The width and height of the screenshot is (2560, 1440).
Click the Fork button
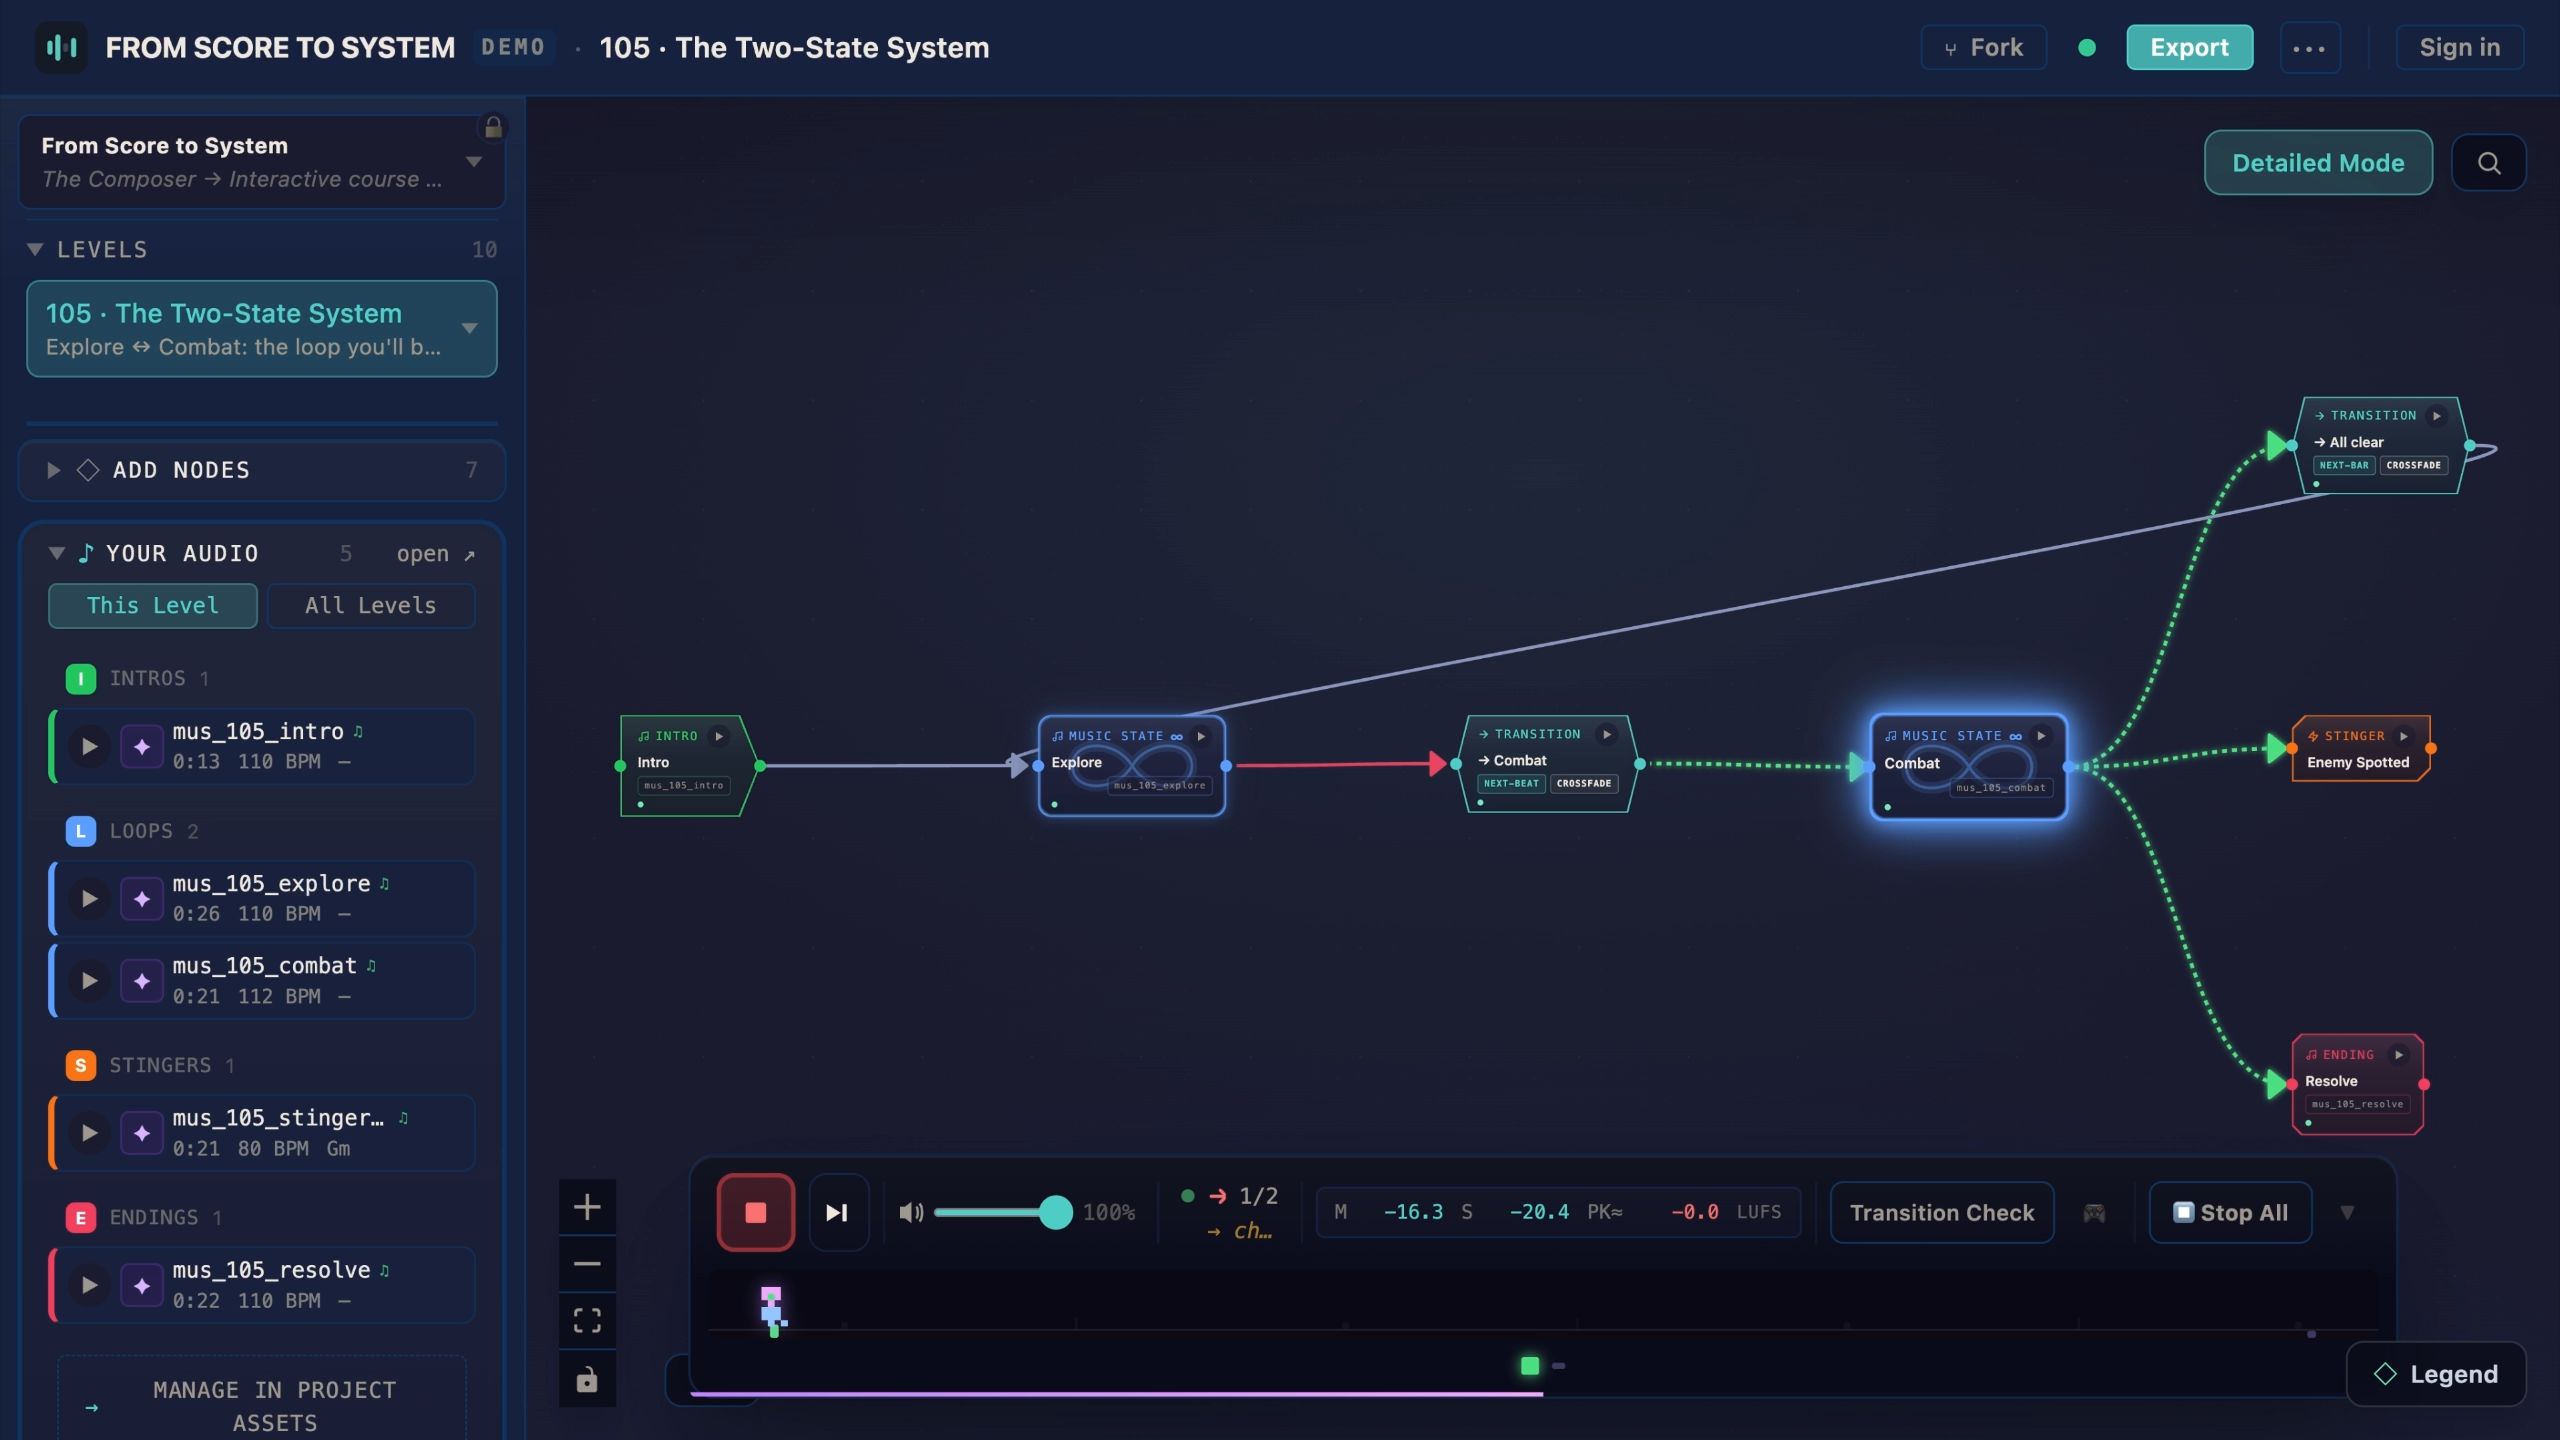click(x=1983, y=48)
